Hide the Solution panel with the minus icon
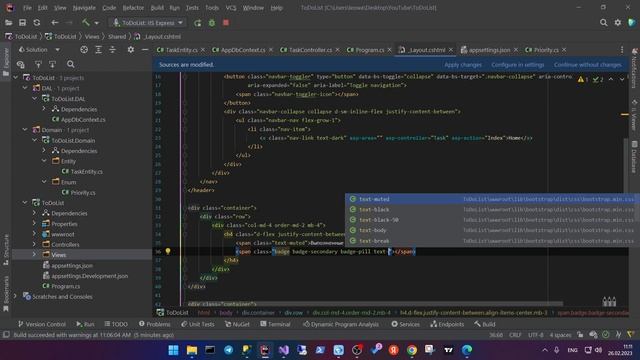Image resolution: width=640 pixels, height=360 pixels. [145, 50]
